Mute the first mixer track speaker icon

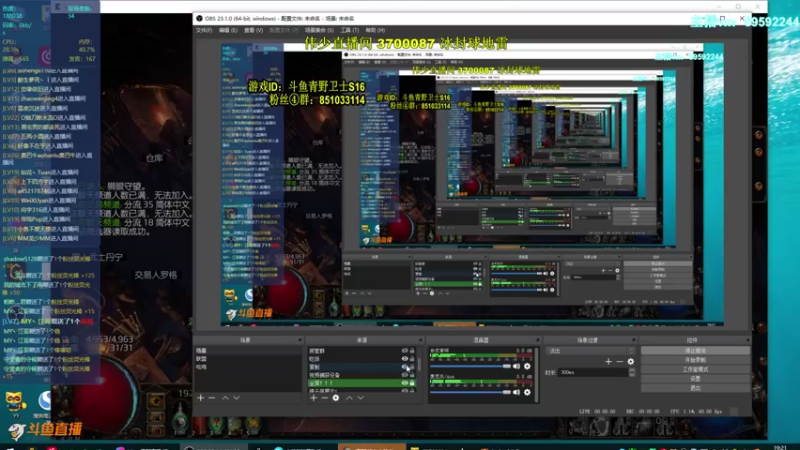point(516,366)
